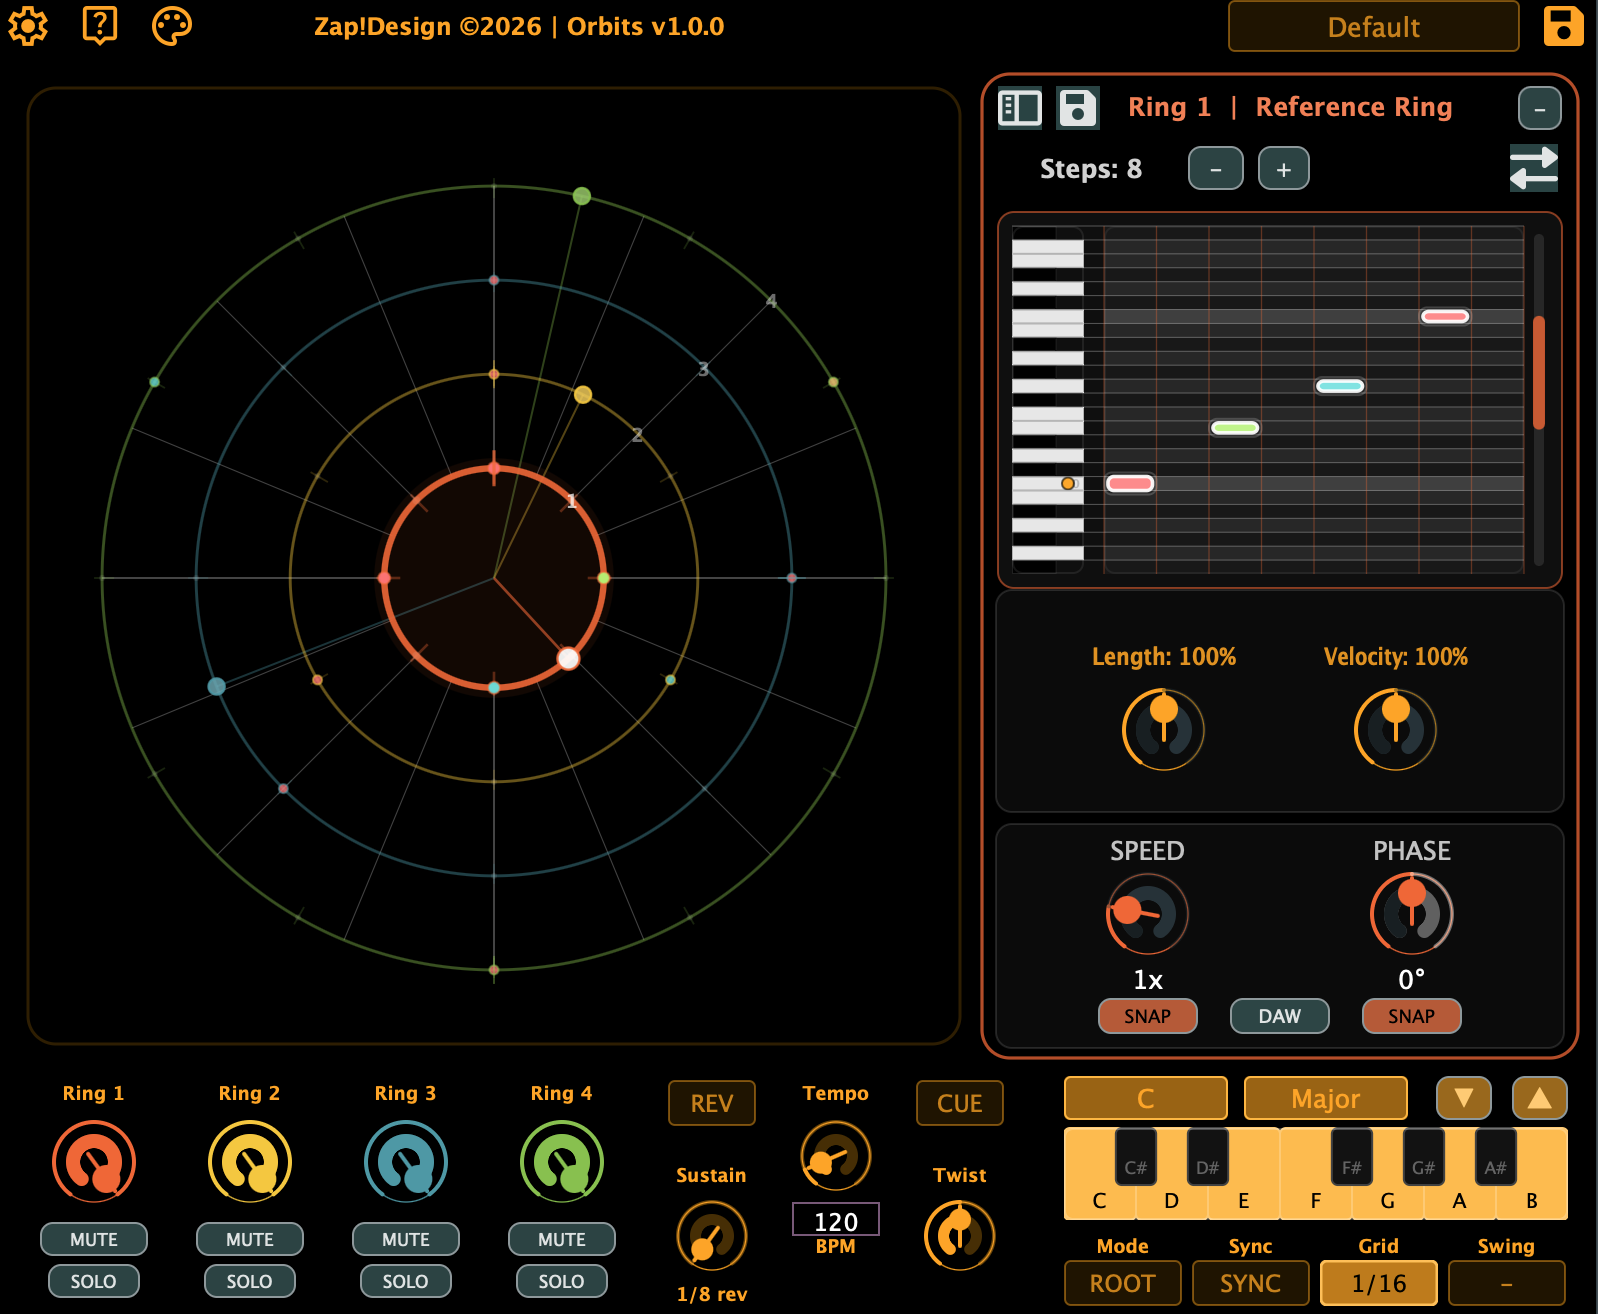
Task: Click the Length knob
Action: coord(1164,729)
